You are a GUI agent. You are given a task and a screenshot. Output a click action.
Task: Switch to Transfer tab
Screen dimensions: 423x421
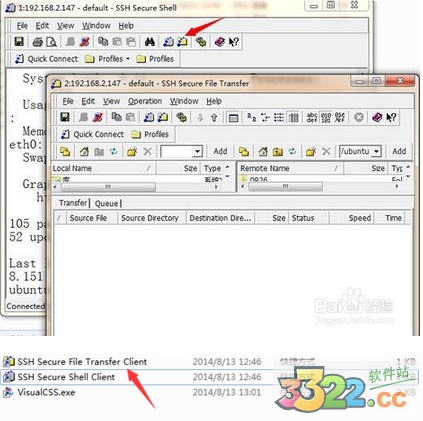[73, 203]
